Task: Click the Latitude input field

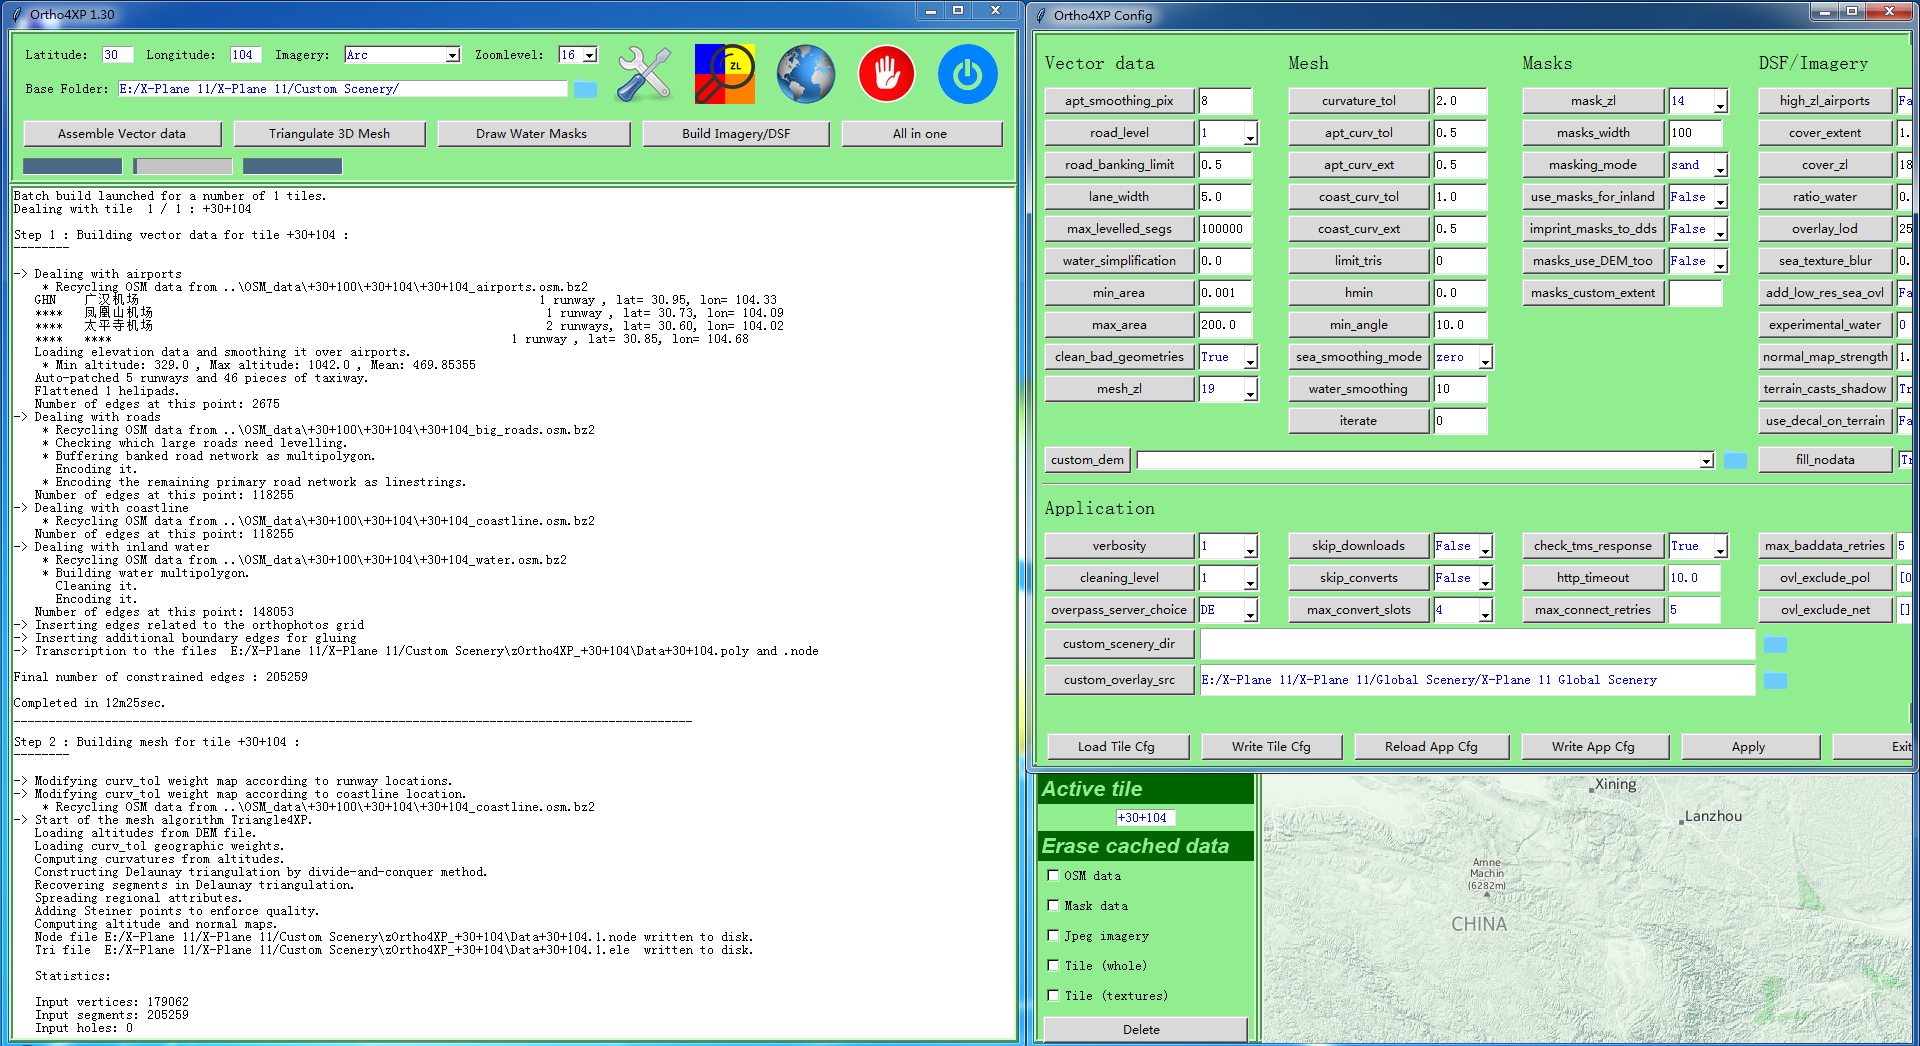Action: pos(117,55)
